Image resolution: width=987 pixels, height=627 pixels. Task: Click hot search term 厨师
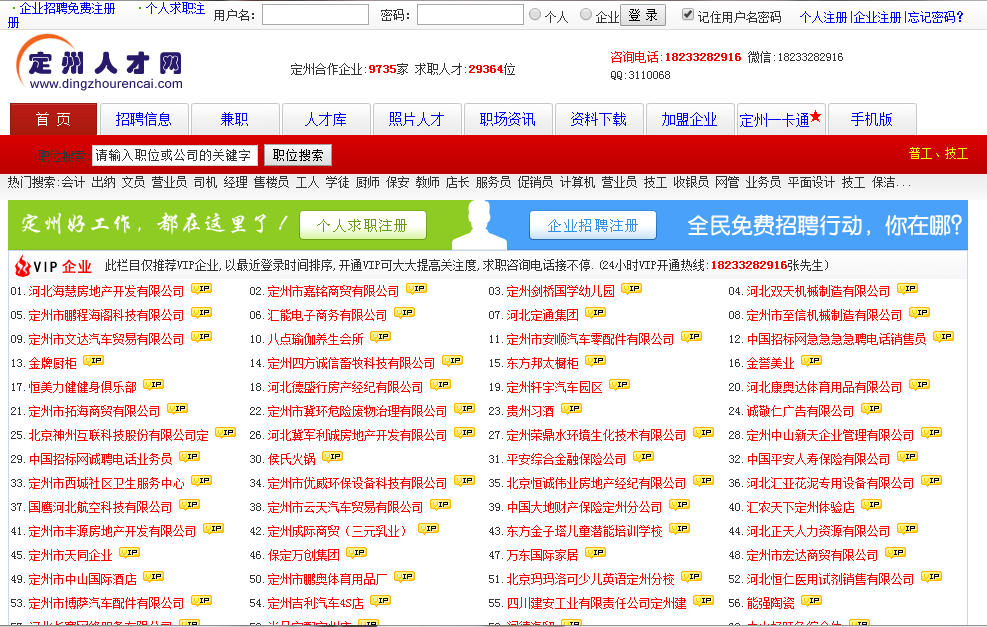pos(368,183)
